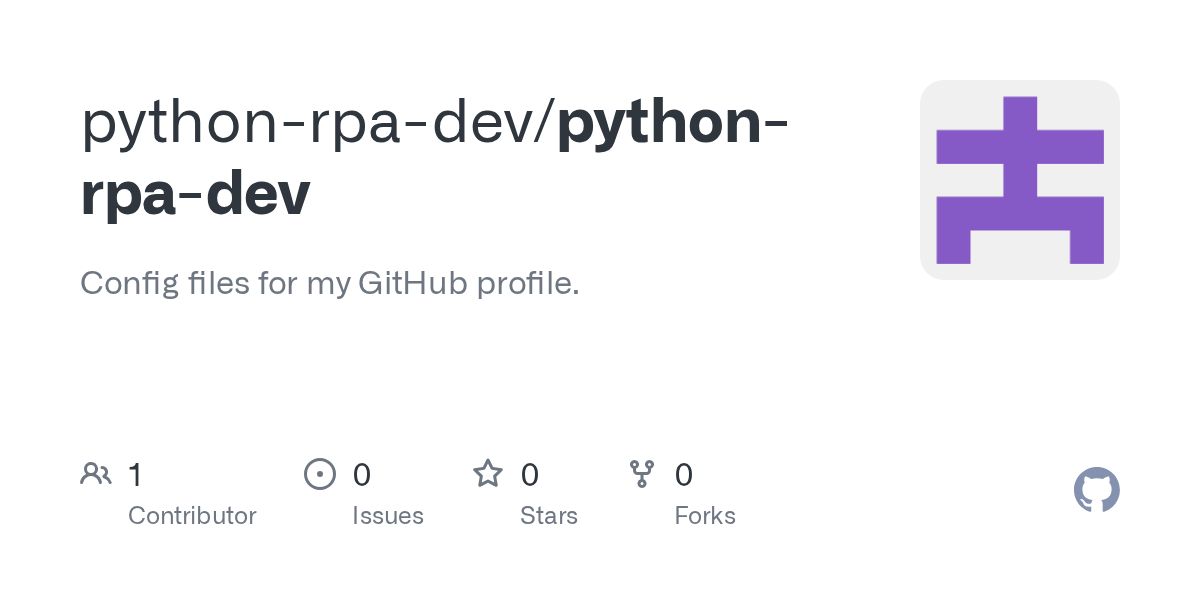Screen dimensions: 1200x600
Task: Click the Issues circle-dot icon
Action: pos(319,474)
